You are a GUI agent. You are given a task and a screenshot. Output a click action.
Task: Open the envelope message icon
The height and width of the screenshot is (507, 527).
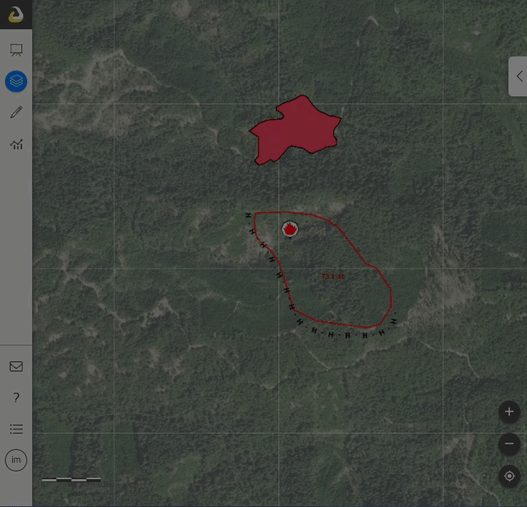16,366
